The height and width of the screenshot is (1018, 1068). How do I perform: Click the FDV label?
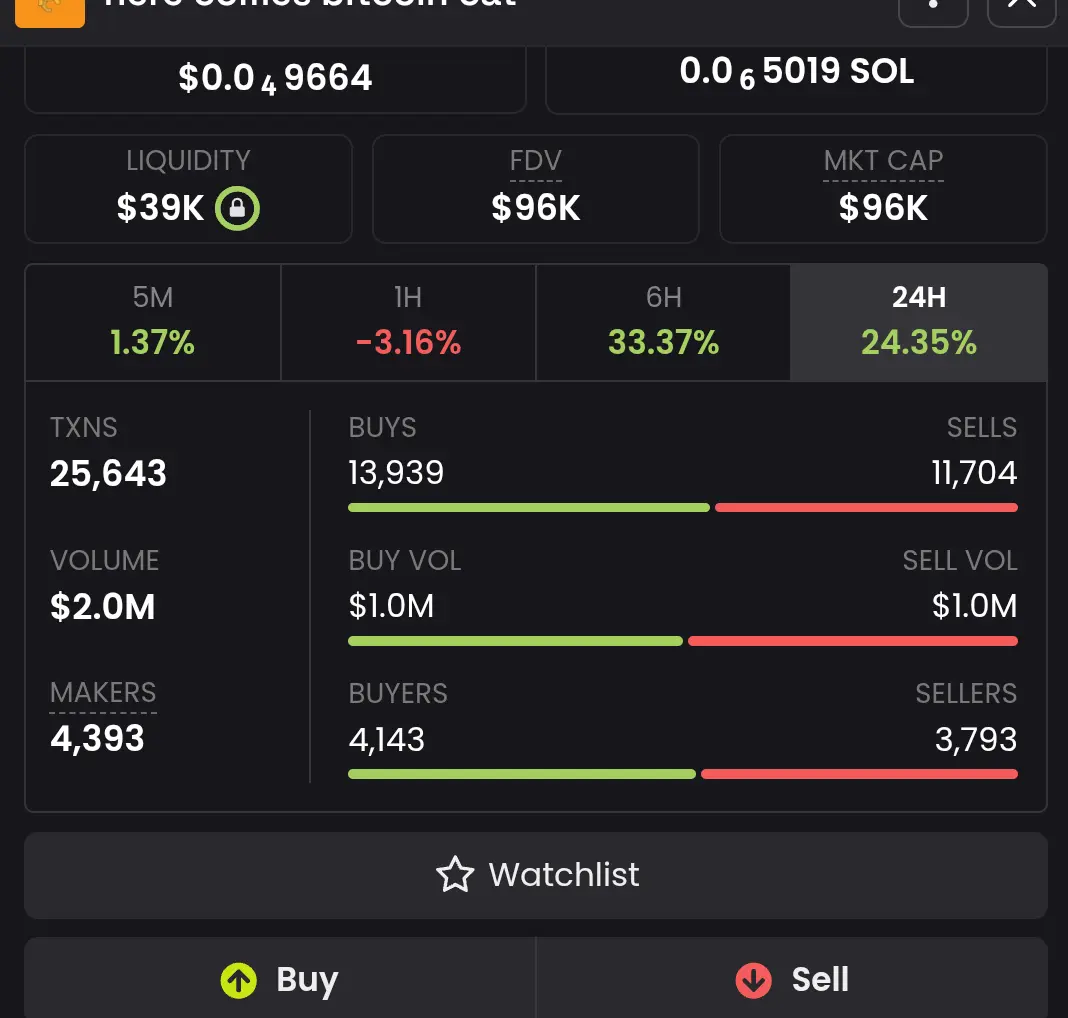click(536, 161)
